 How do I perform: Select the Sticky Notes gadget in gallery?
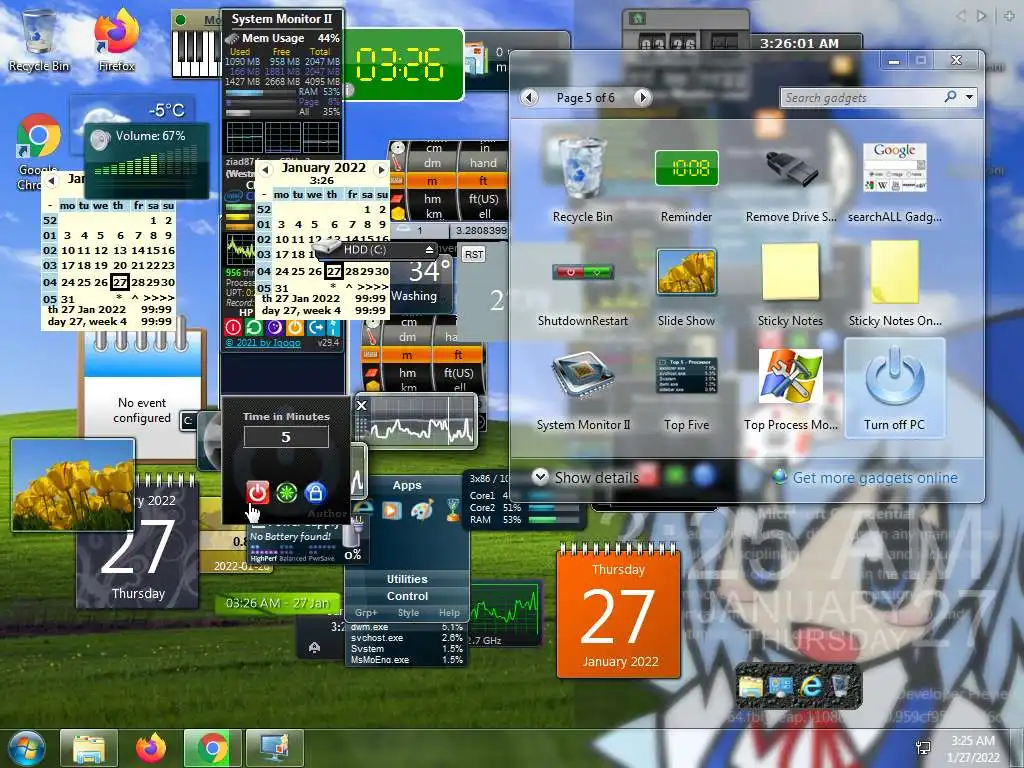(790, 284)
